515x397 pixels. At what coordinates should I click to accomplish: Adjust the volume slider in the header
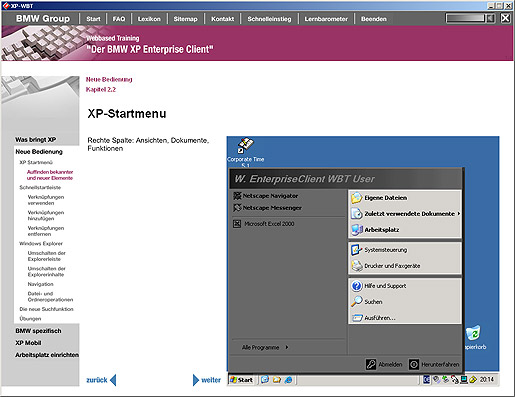465,18
